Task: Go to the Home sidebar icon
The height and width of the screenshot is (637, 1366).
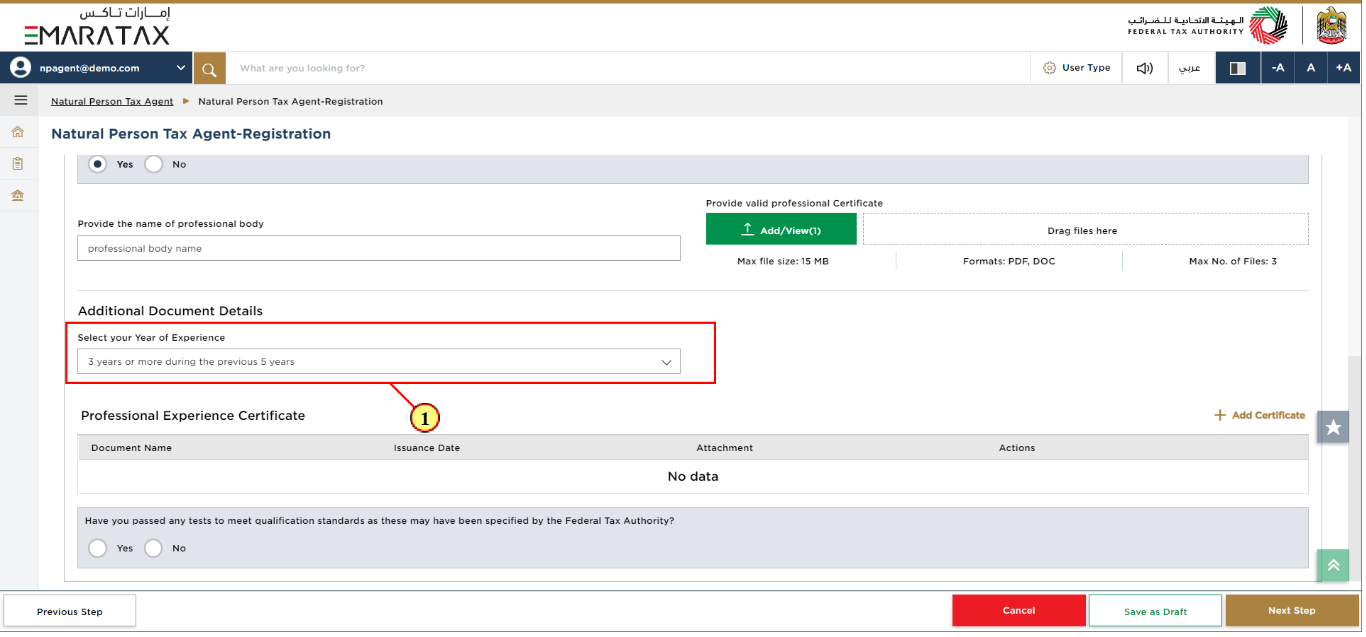Action: (18, 132)
